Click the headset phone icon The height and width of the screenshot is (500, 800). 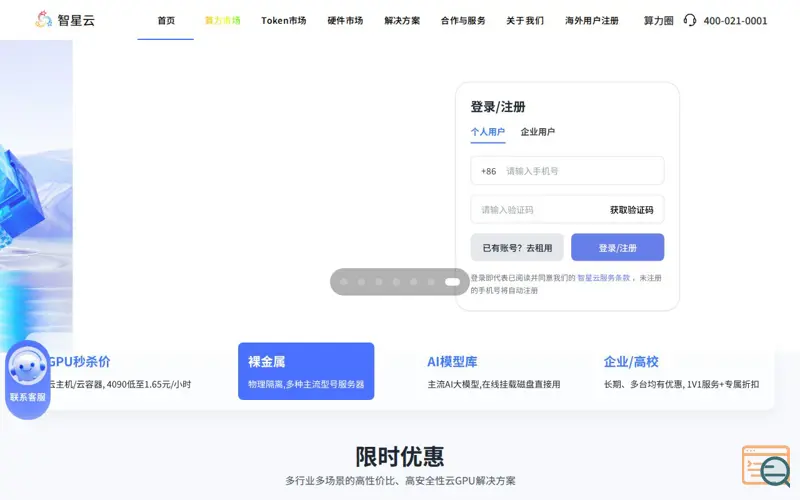point(690,20)
